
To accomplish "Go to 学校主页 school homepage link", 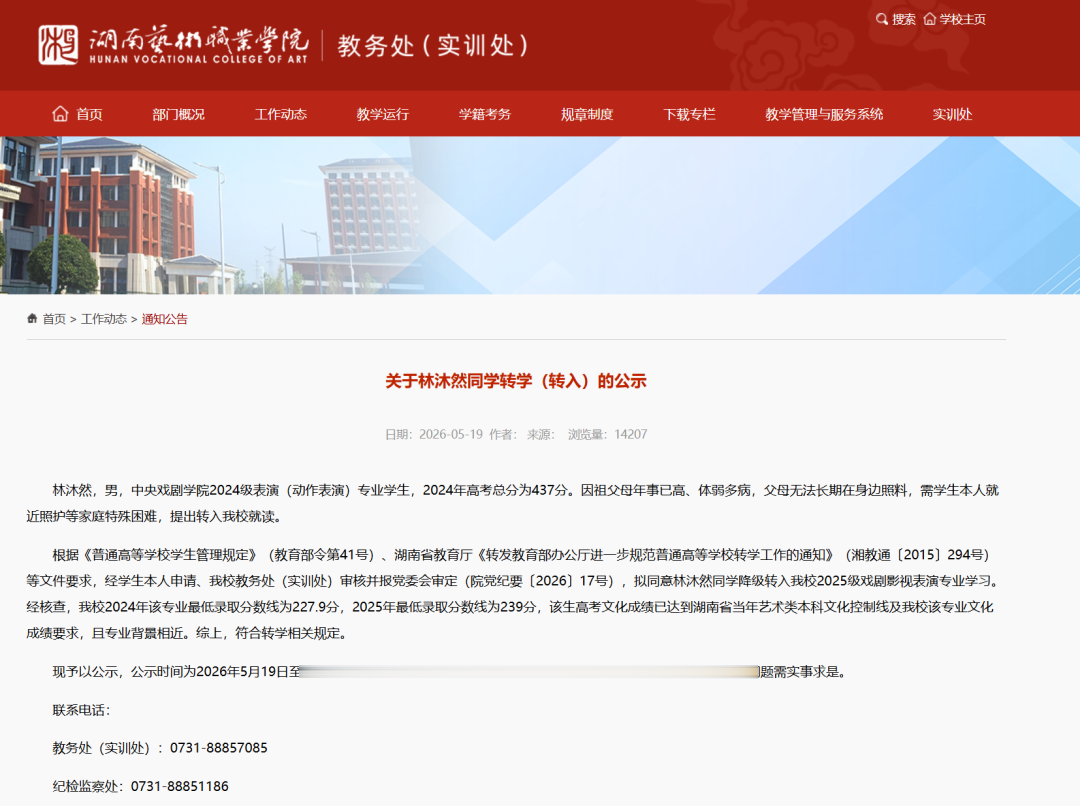I will [962, 19].
